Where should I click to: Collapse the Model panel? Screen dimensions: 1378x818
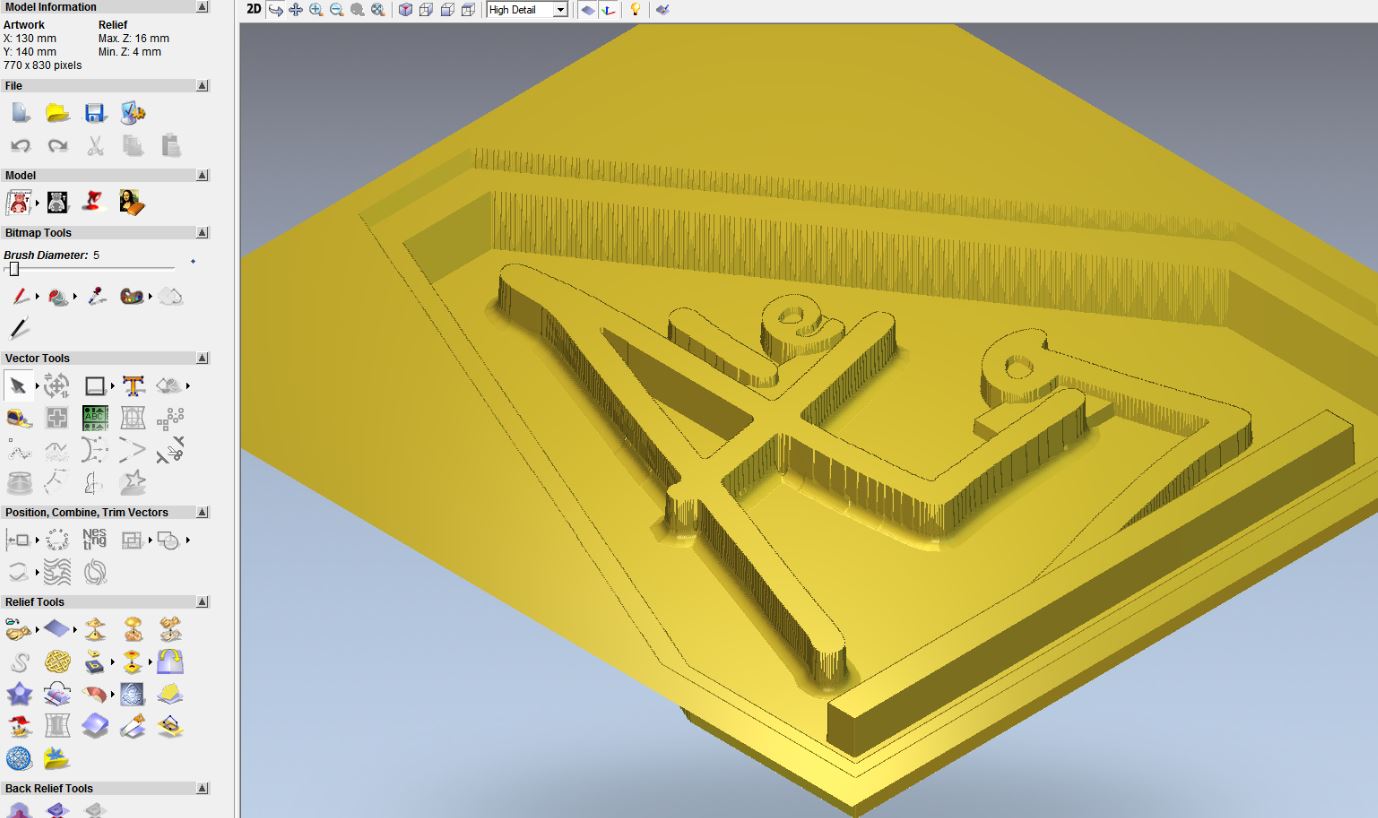[x=203, y=176]
